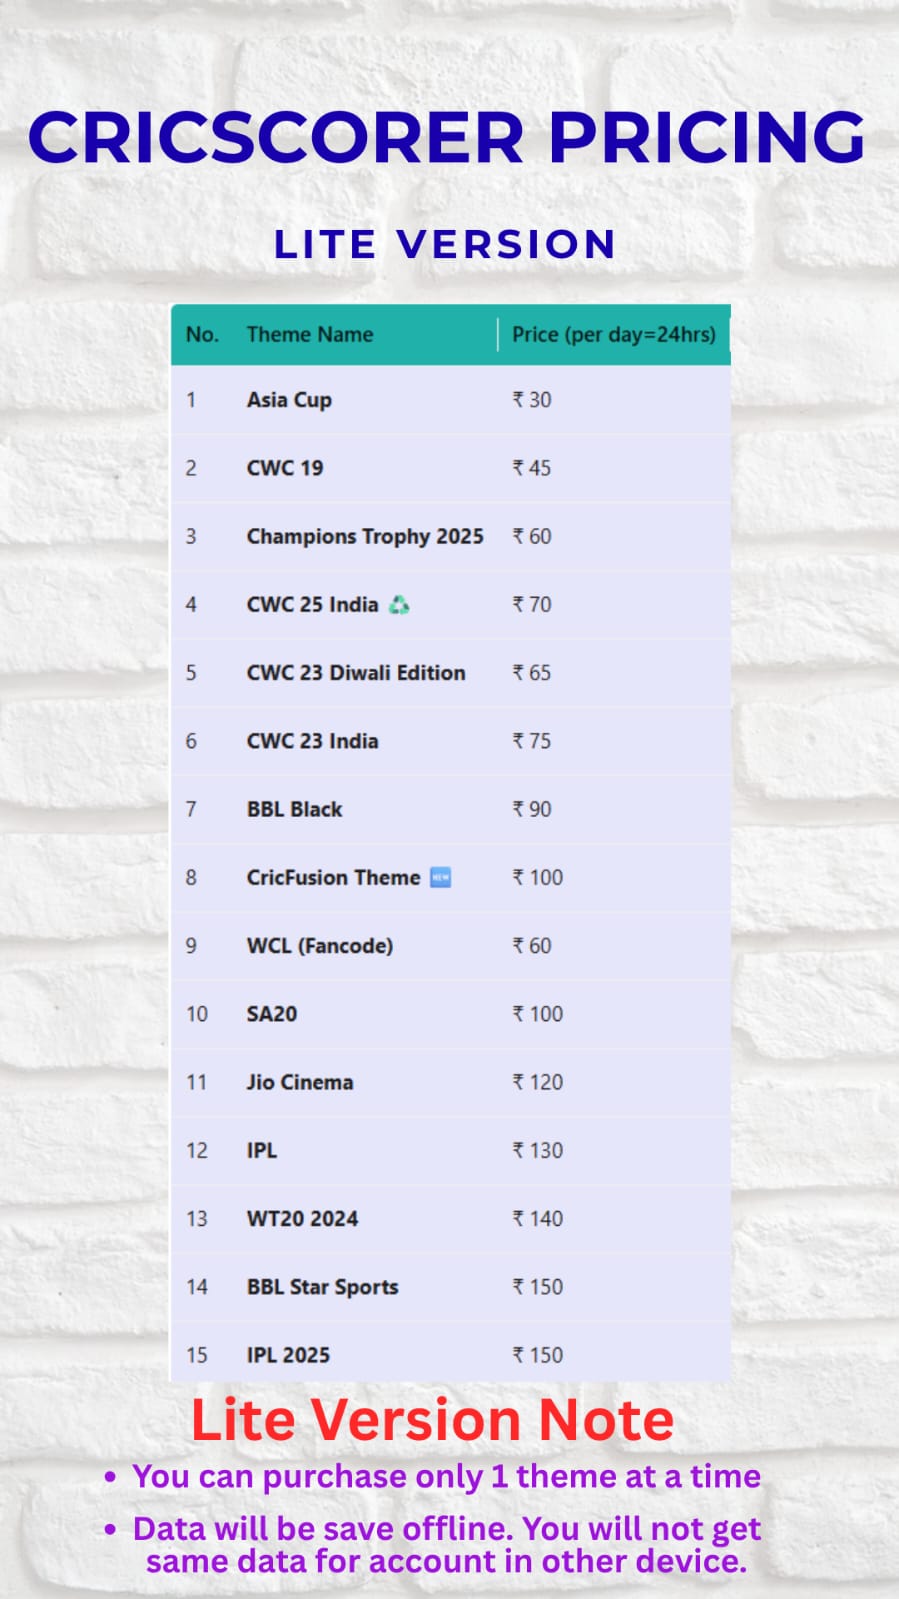Pick the CWC 23 Diwali Edition theme

point(355,673)
